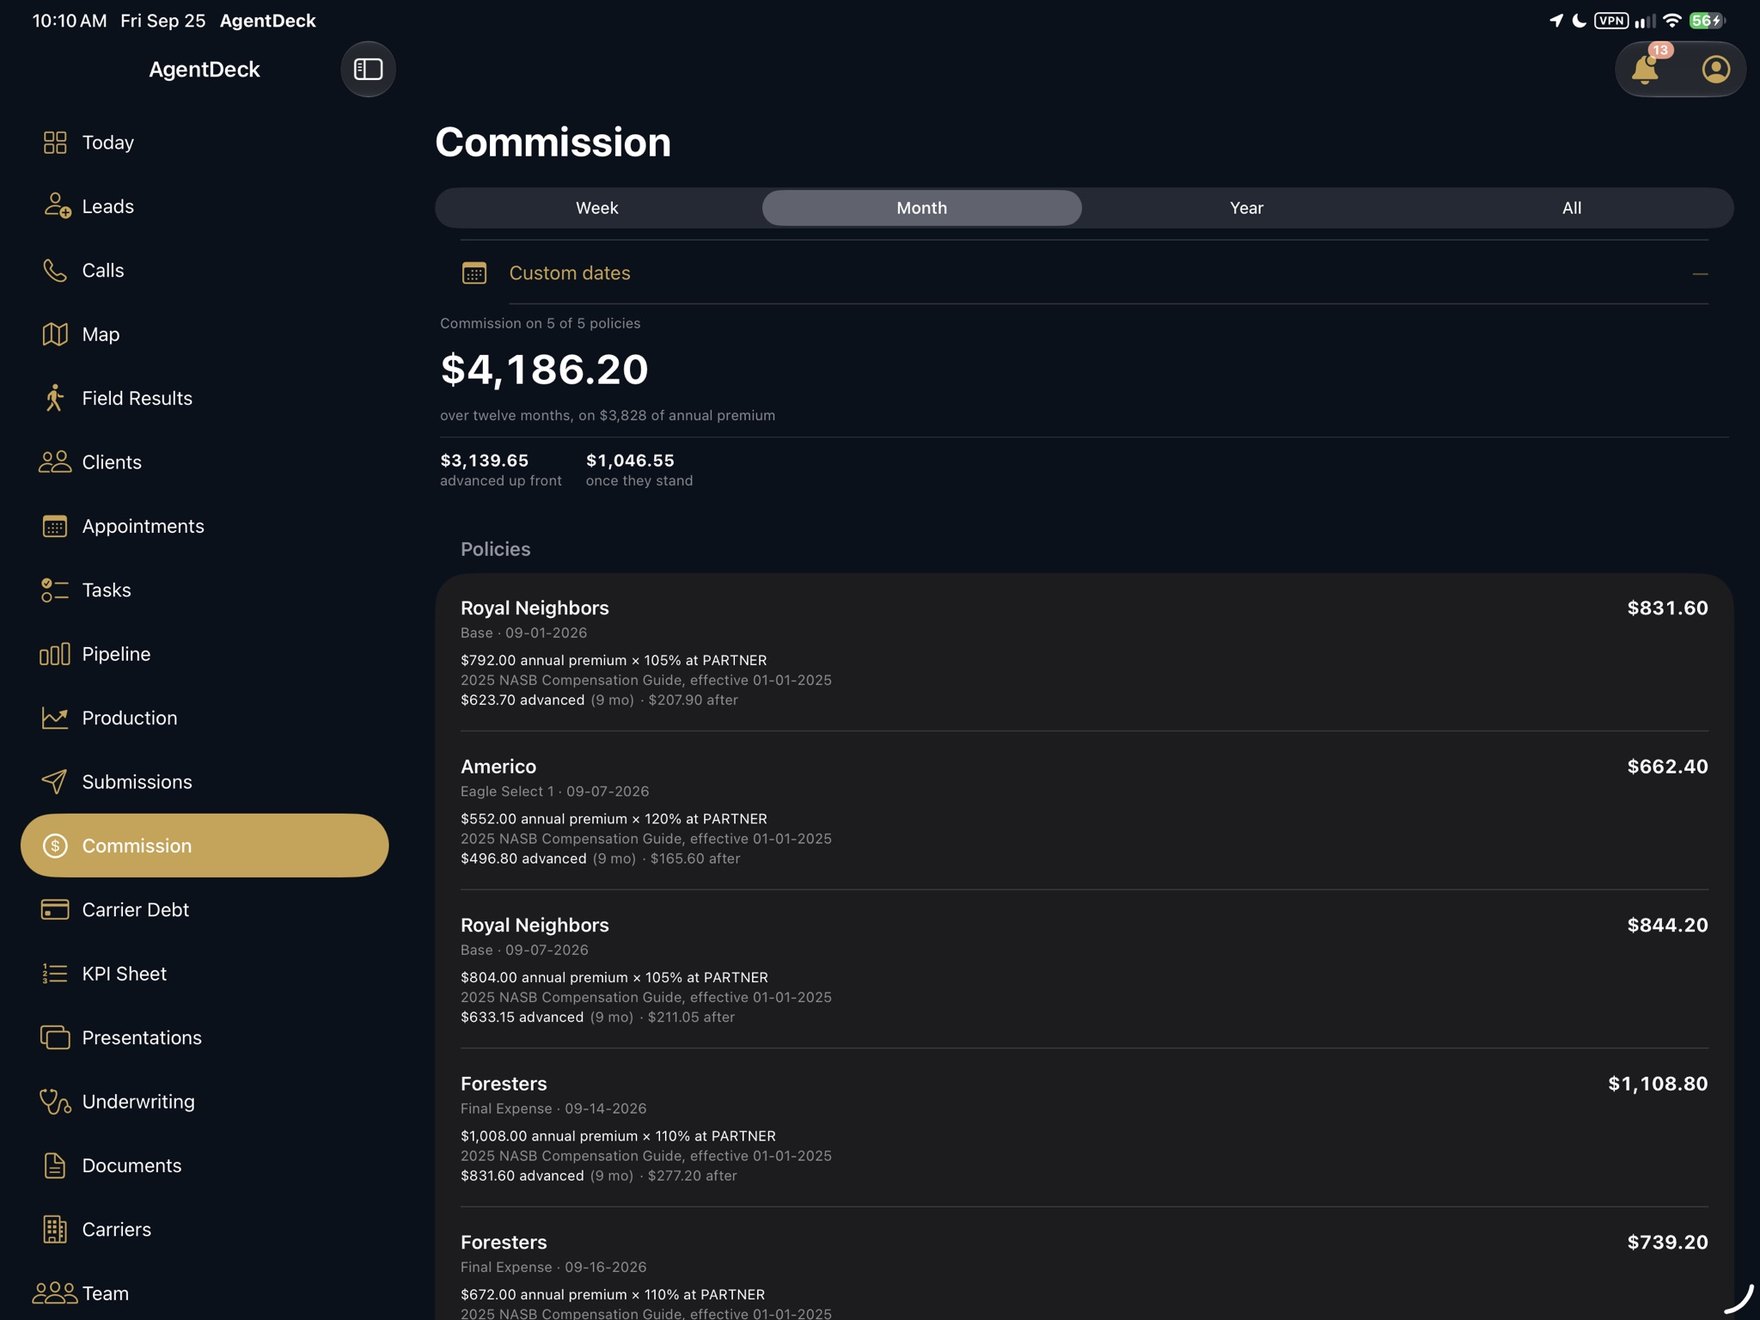Click the battery indicator in status bar
The image size is (1760, 1320).
point(1706,20)
